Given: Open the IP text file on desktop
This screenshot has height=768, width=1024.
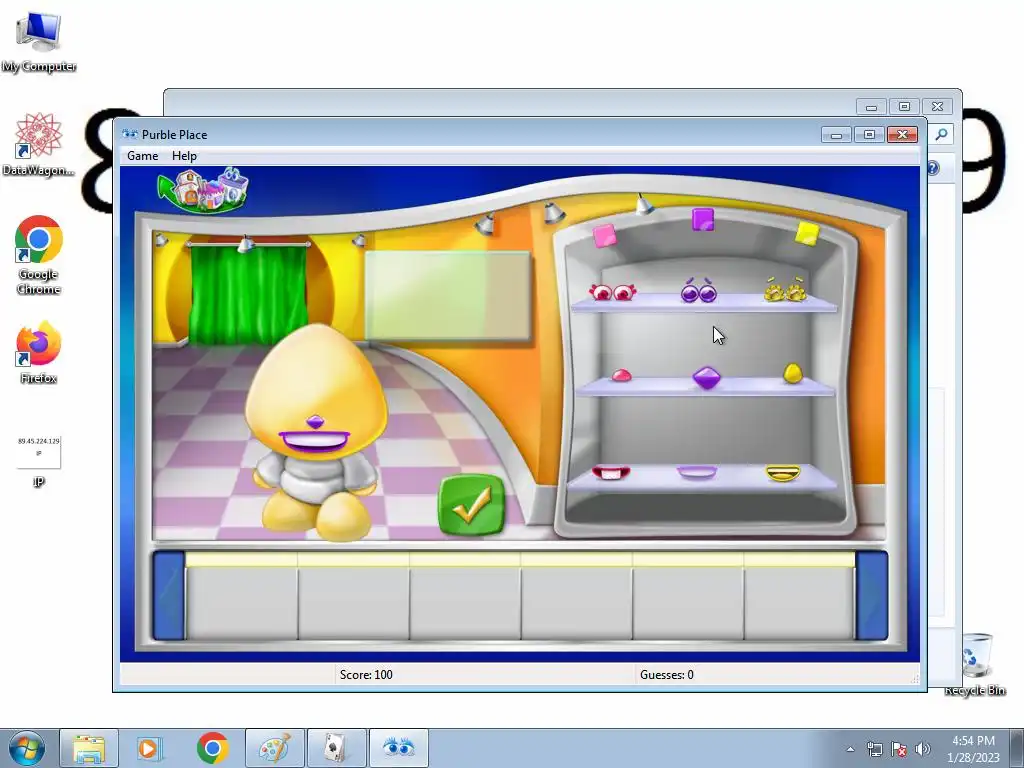Looking at the screenshot, I should 39,460.
